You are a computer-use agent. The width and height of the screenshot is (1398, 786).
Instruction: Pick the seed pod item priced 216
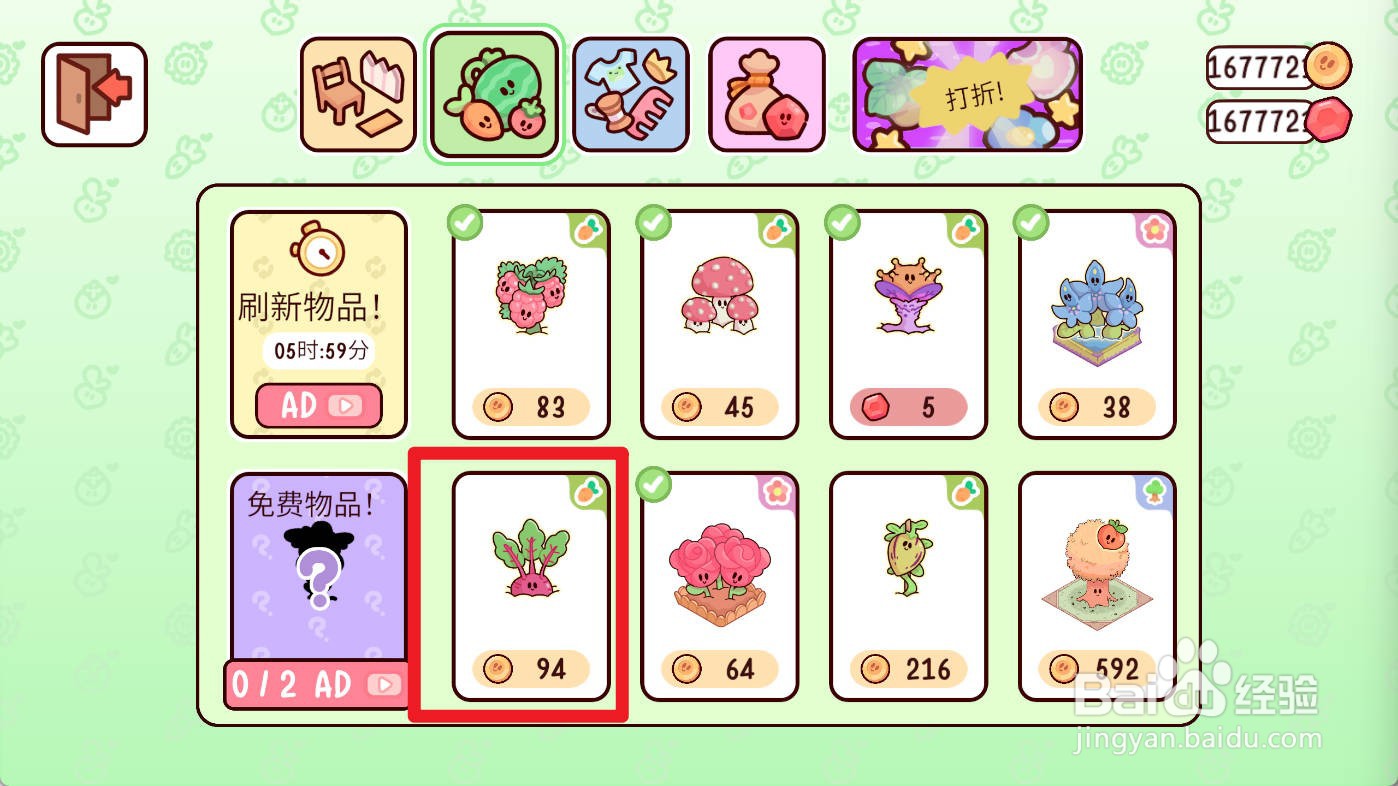click(909, 586)
